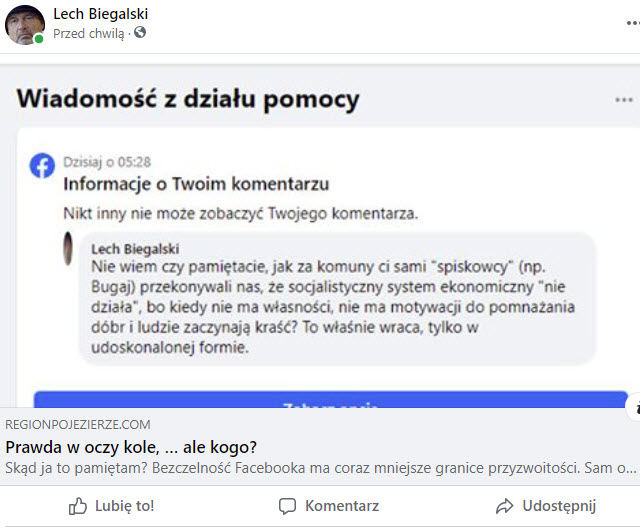Screen dimensions: 640x528
Task: Like the post with the thumbs-up icon
Action: (x=79, y=506)
